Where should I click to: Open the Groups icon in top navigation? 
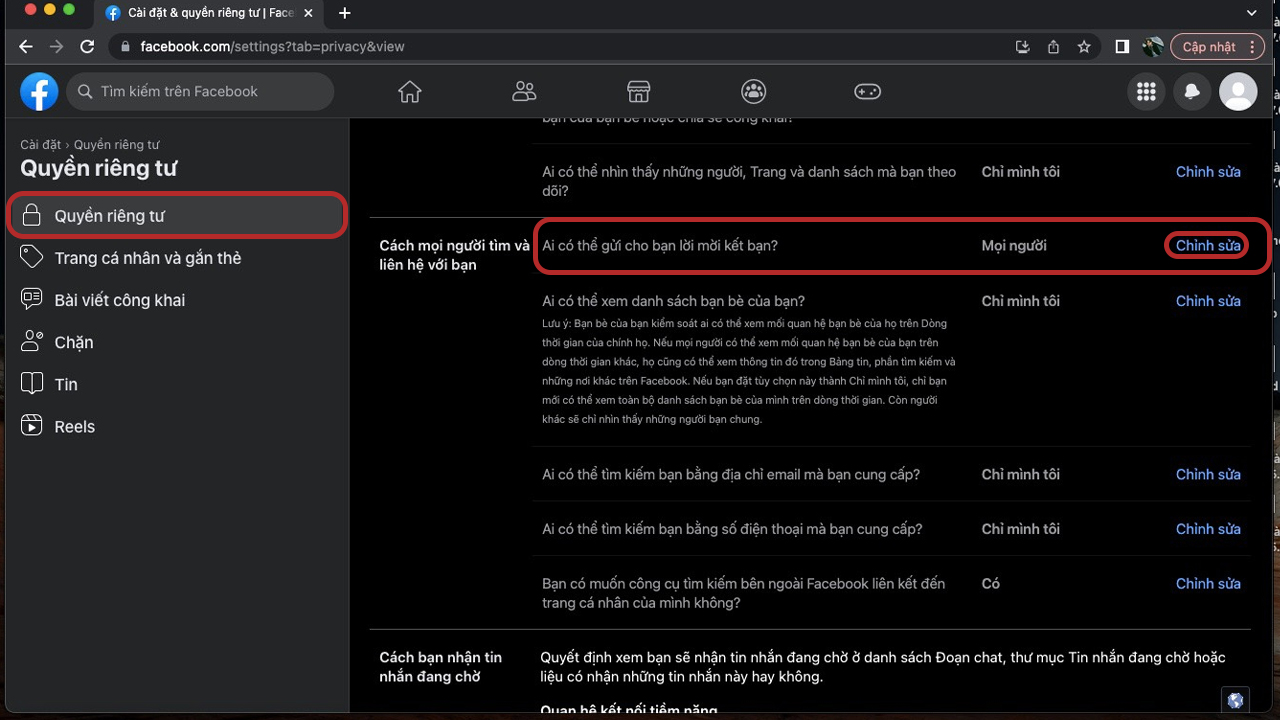[753, 92]
